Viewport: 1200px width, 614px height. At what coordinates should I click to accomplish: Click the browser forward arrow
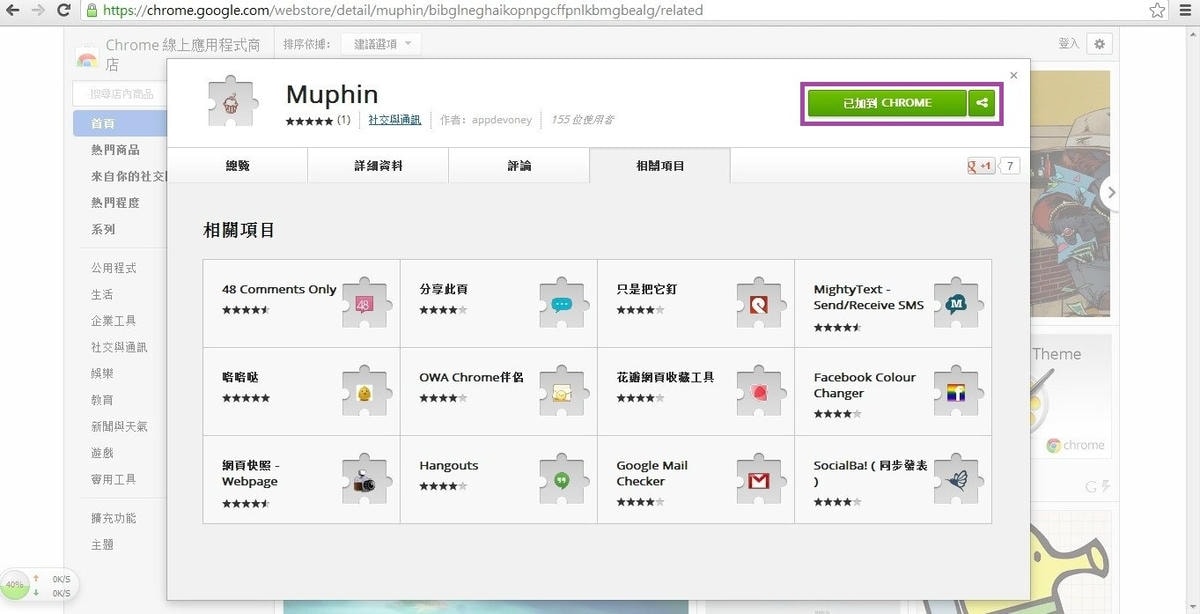(38, 11)
